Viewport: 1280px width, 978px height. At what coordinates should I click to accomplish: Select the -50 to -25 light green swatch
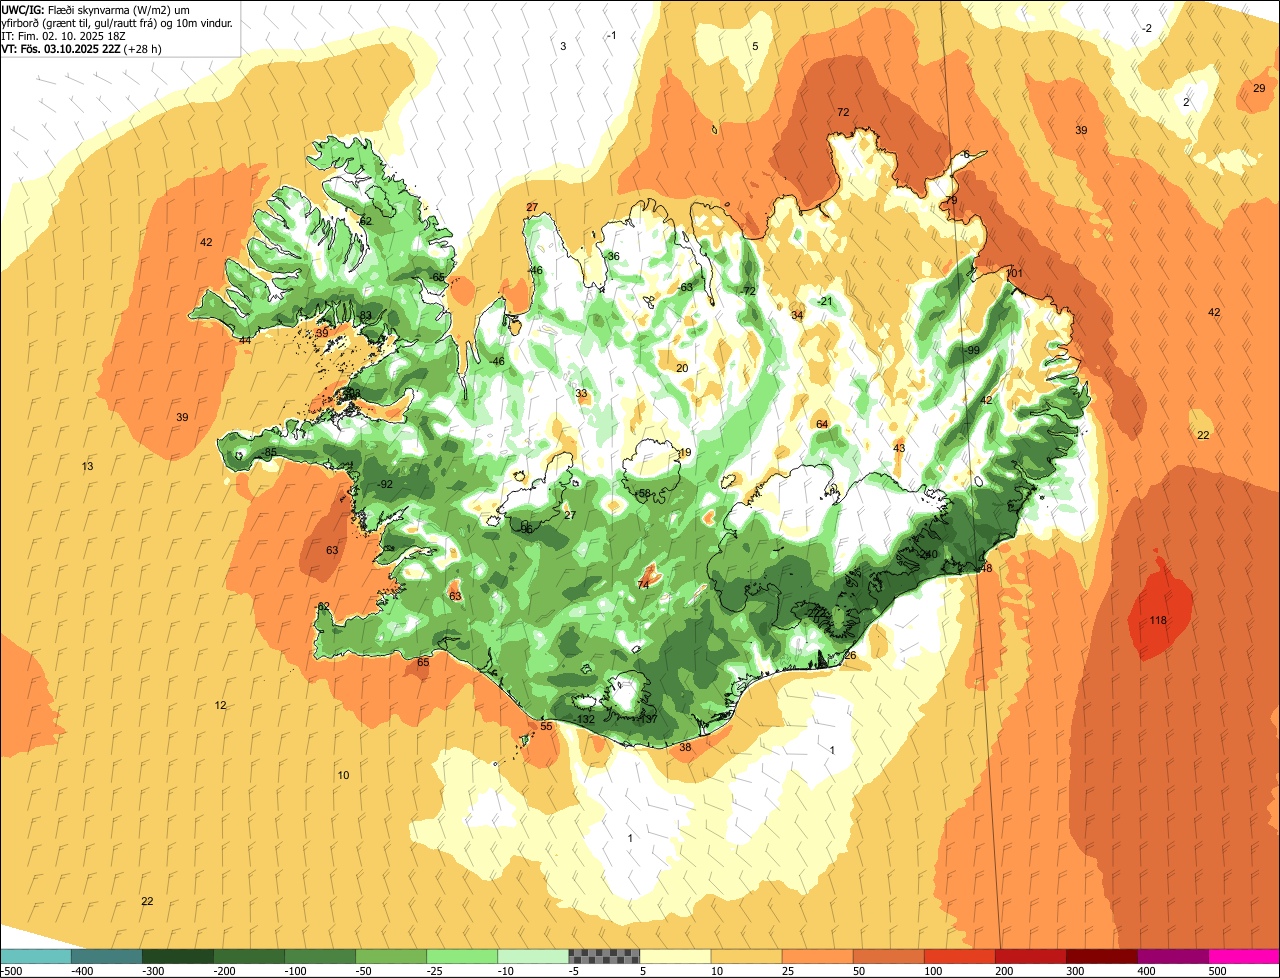pyautogui.click(x=391, y=956)
